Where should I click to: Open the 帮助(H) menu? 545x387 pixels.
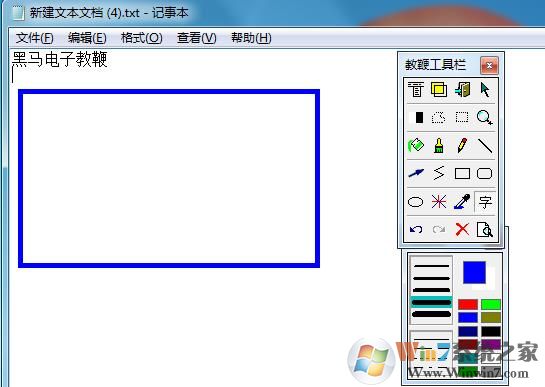(x=251, y=38)
